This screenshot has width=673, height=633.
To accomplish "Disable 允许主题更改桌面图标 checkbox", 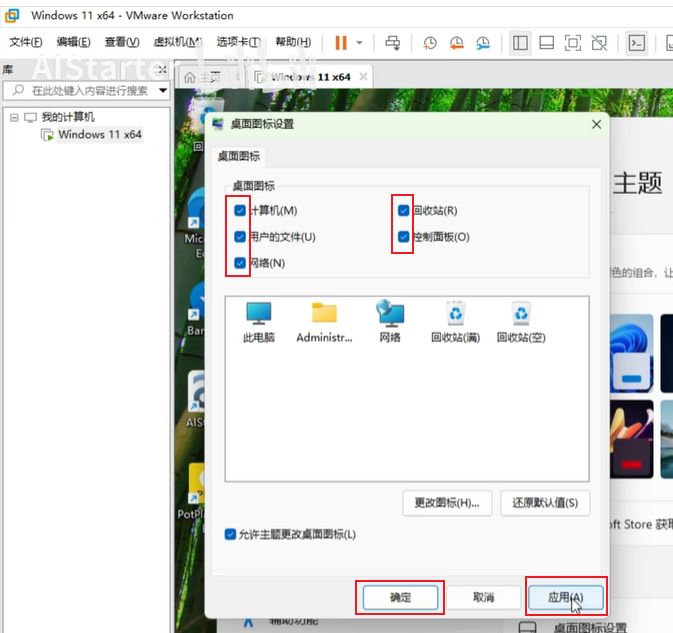I will click(231, 534).
